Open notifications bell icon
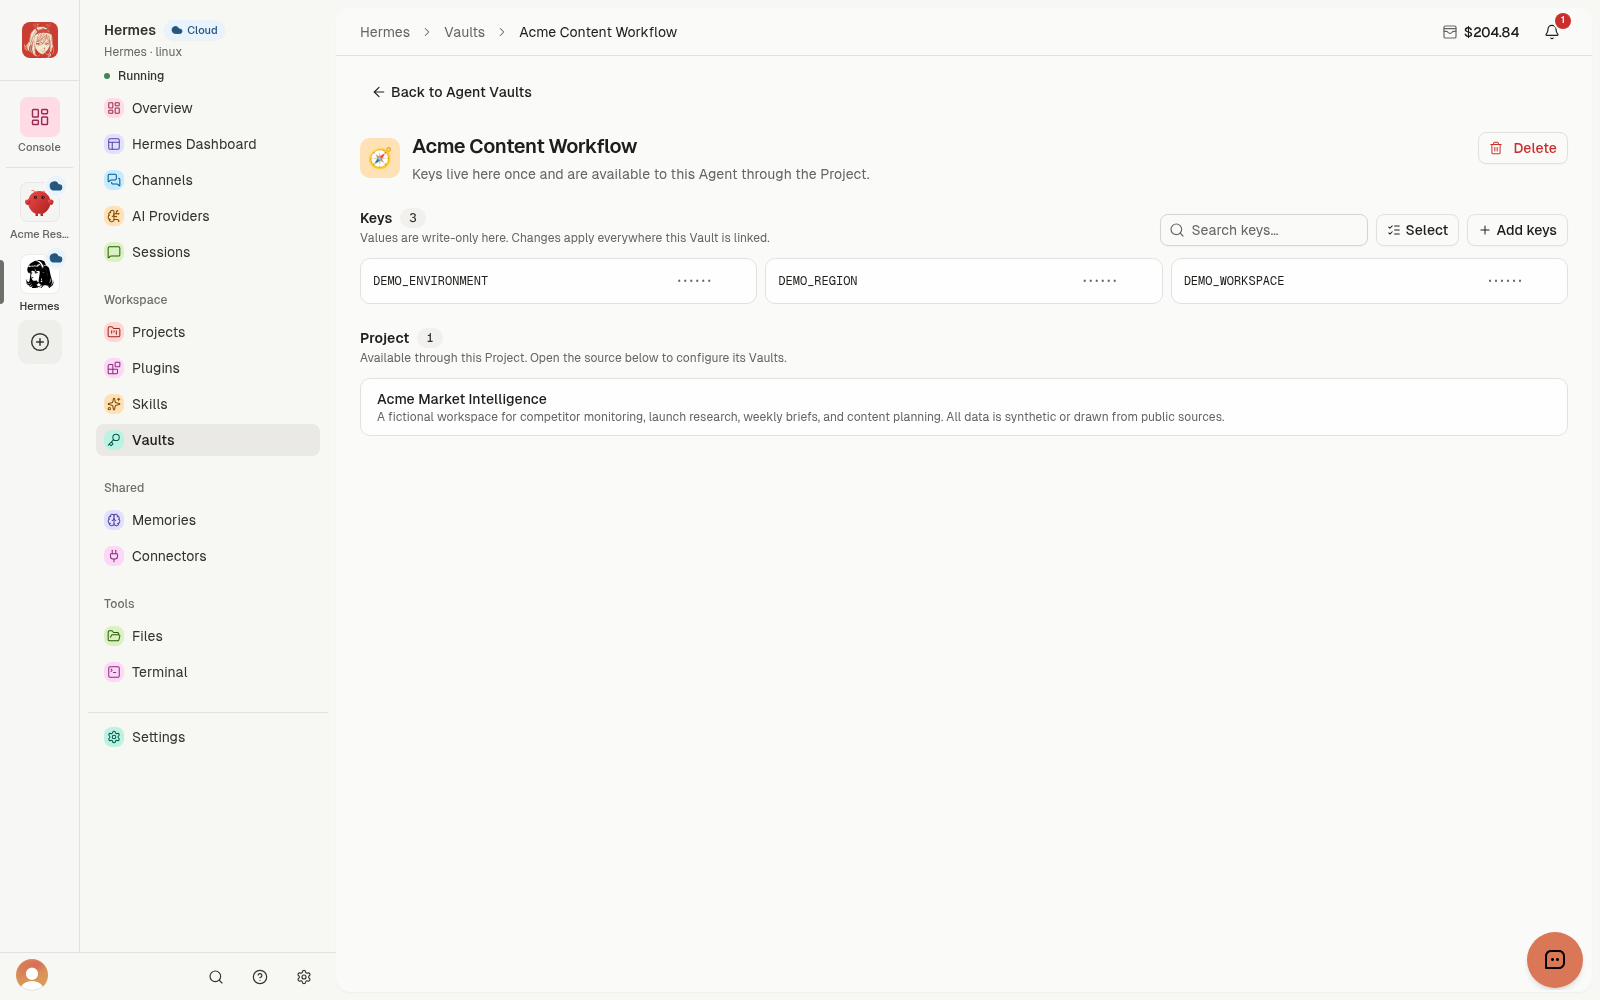This screenshot has width=1600, height=1000. click(x=1552, y=32)
